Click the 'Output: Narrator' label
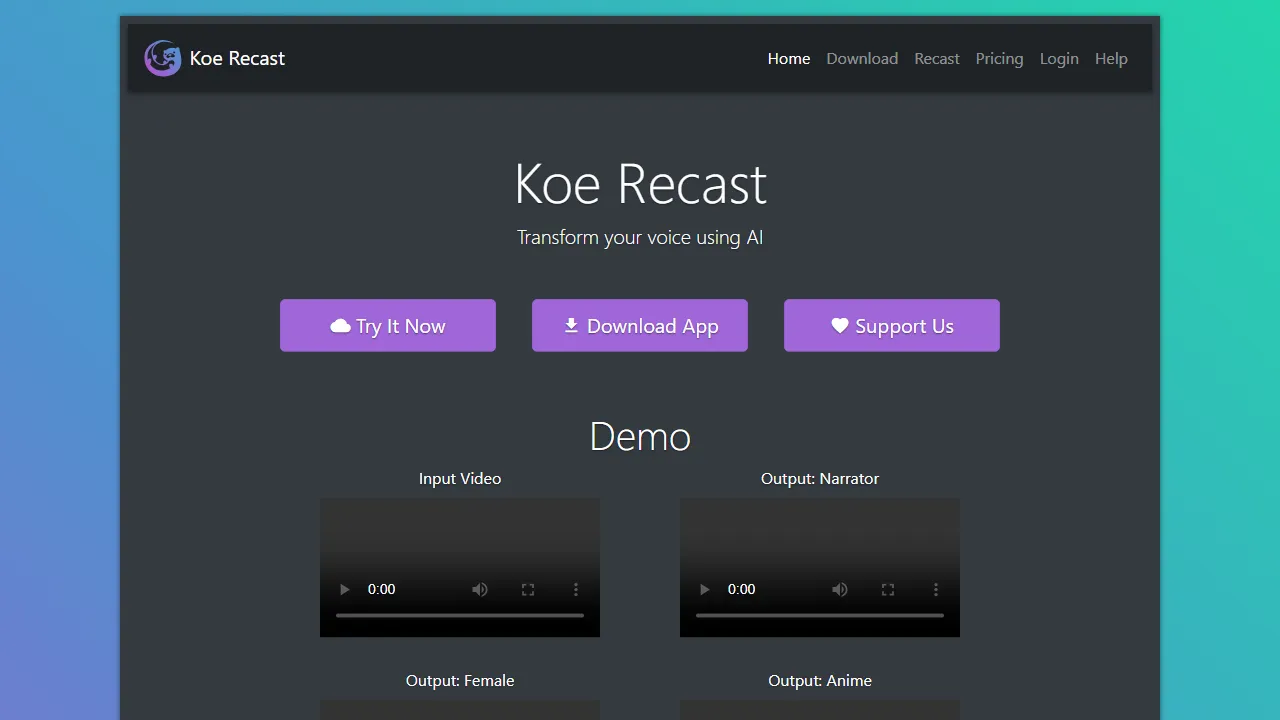The width and height of the screenshot is (1280, 720). (x=820, y=478)
